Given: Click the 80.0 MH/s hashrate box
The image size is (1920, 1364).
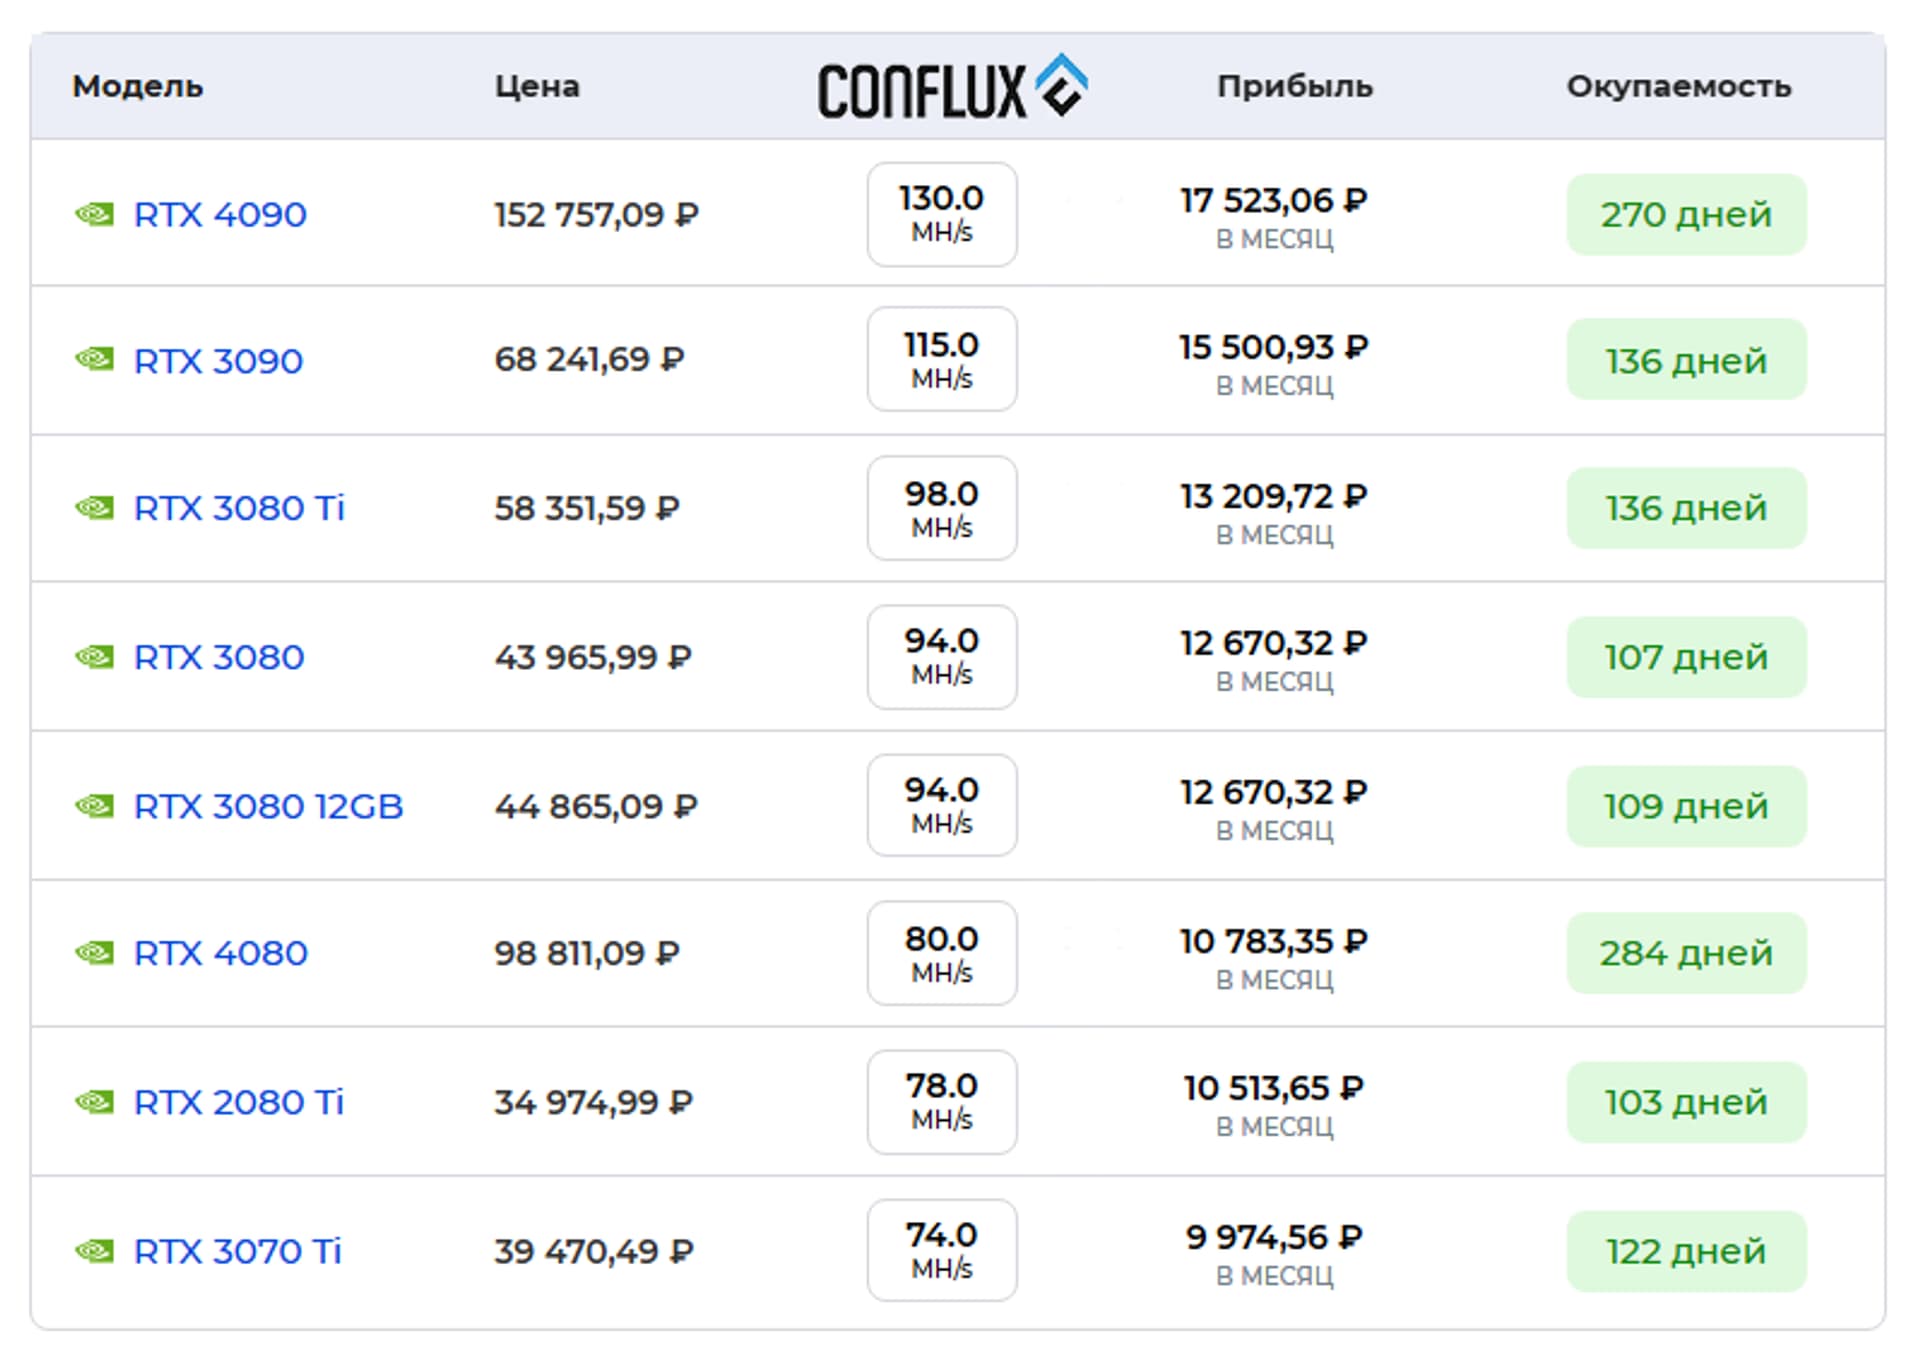Looking at the screenshot, I should click(942, 953).
